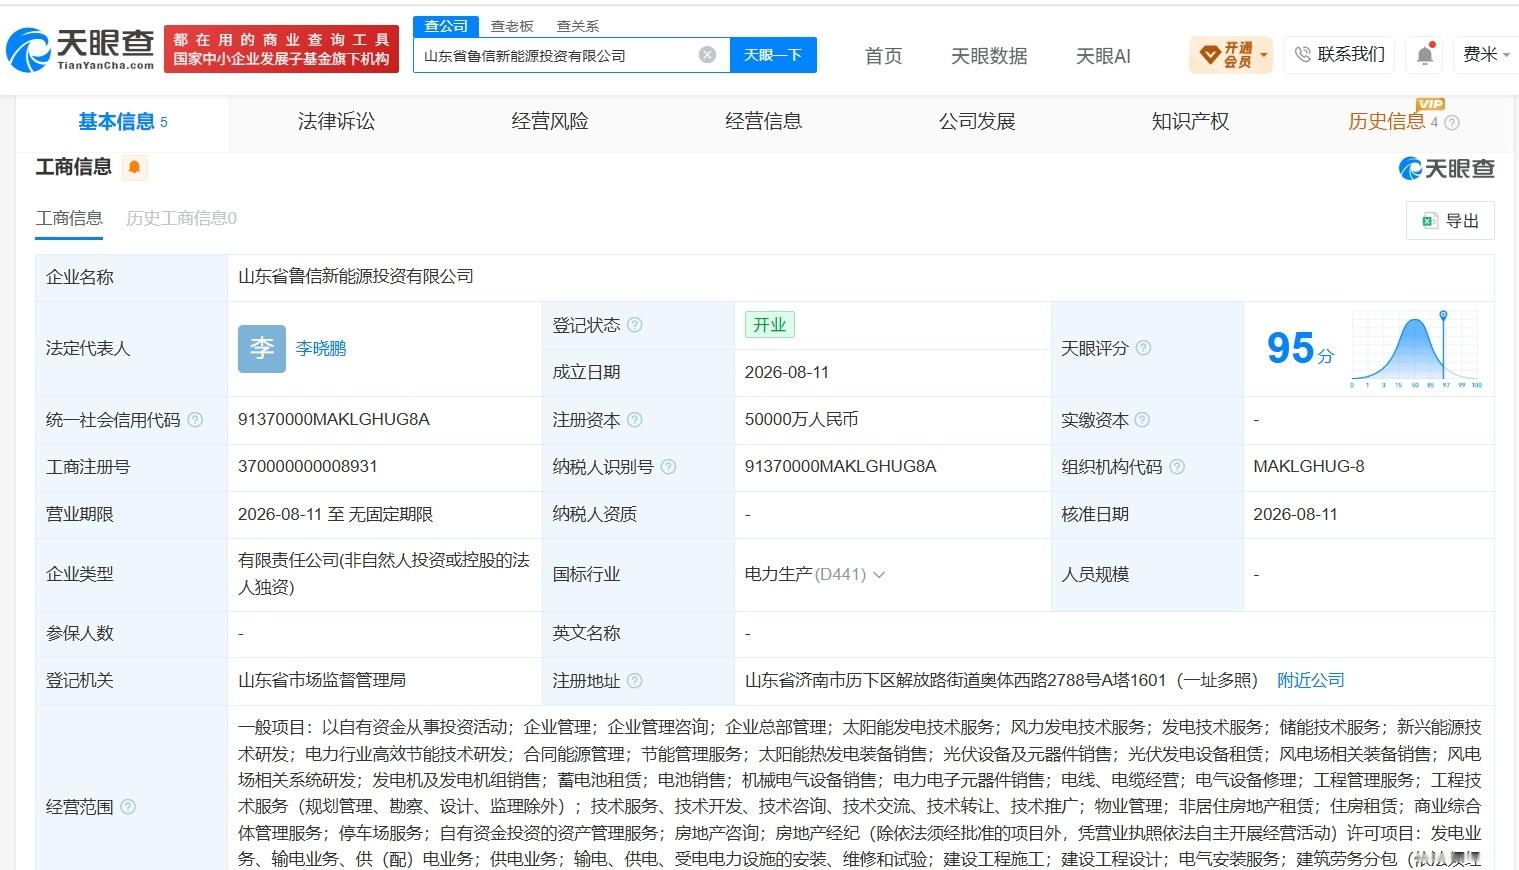The image size is (1519, 870).
Task: Expand the 费米 user account menu
Action: coord(1487,55)
